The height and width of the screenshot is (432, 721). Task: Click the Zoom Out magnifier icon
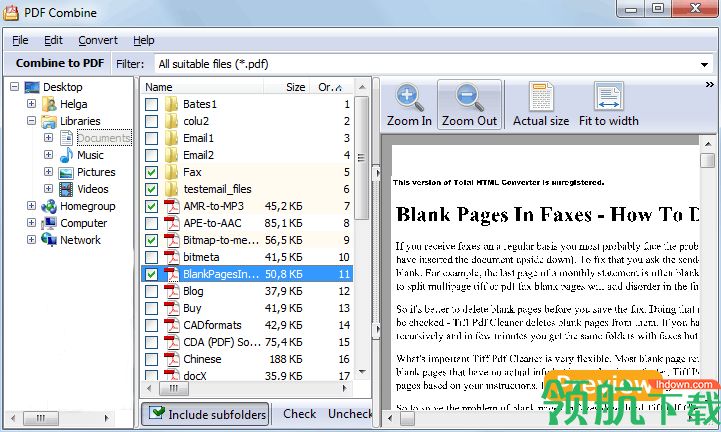coord(469,97)
